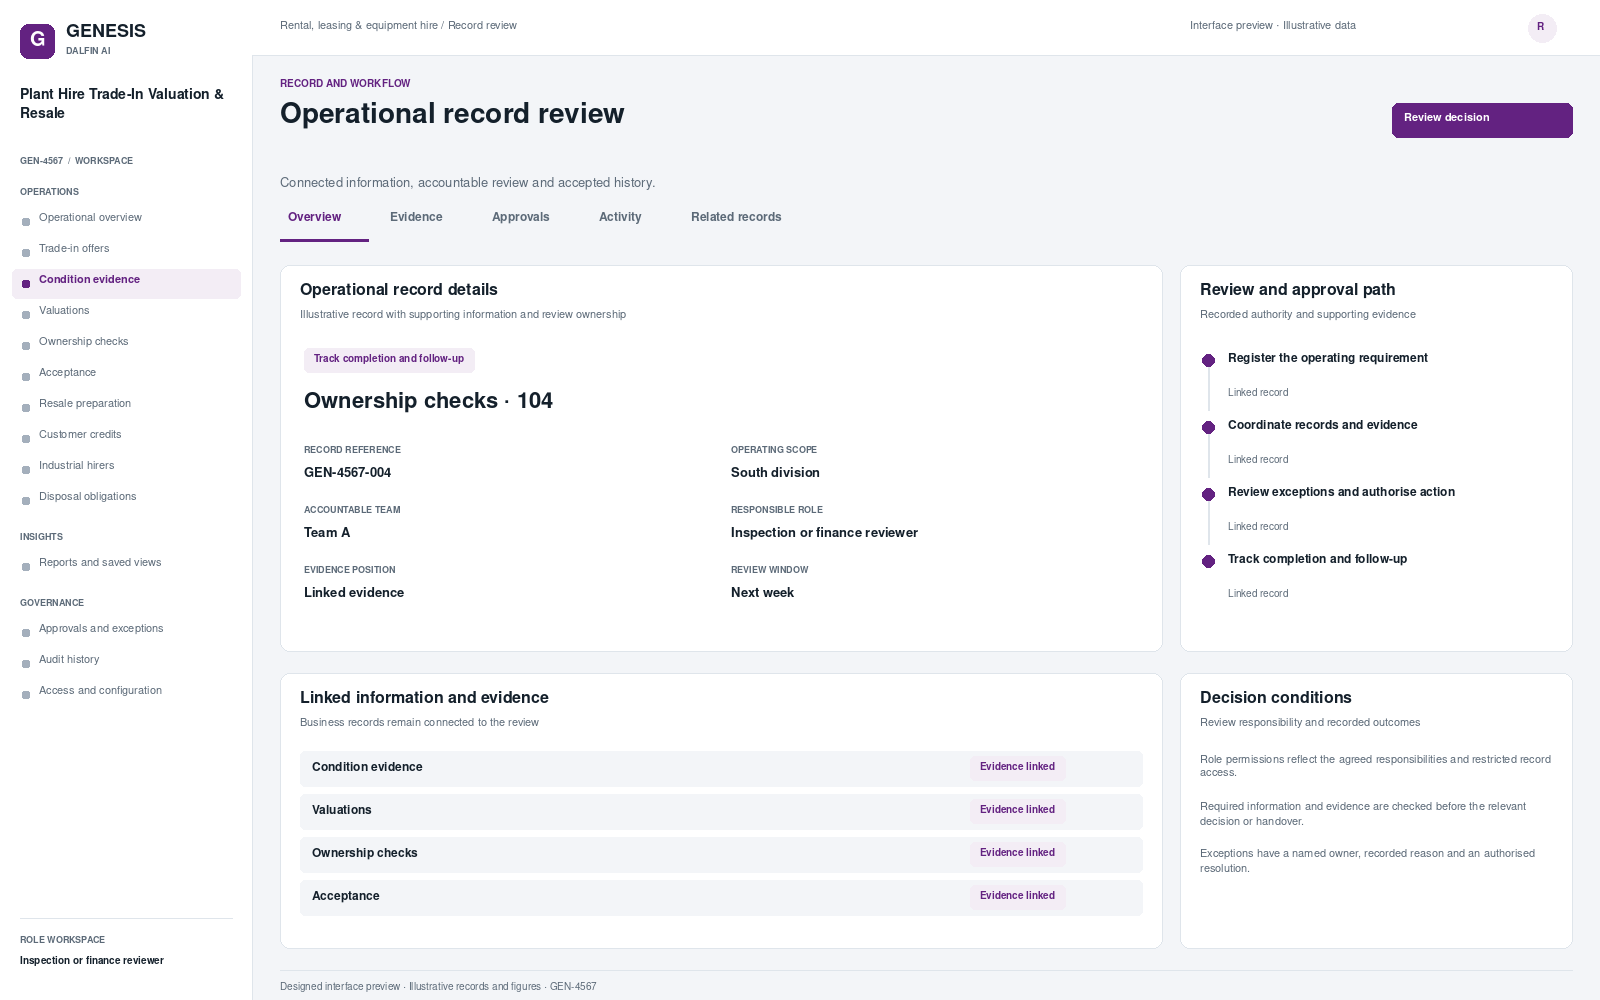Viewport: 1600px width, 1000px height.
Task: Open the Valuations linked row
Action: click(x=721, y=811)
